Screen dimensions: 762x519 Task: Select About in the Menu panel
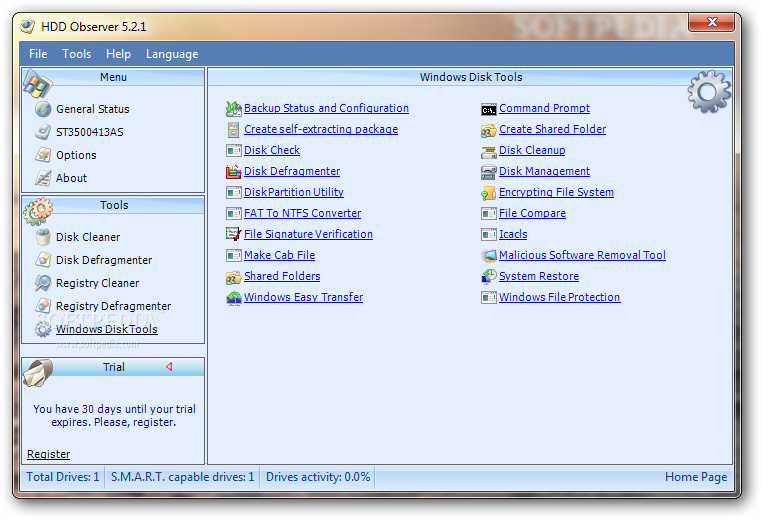click(x=71, y=178)
